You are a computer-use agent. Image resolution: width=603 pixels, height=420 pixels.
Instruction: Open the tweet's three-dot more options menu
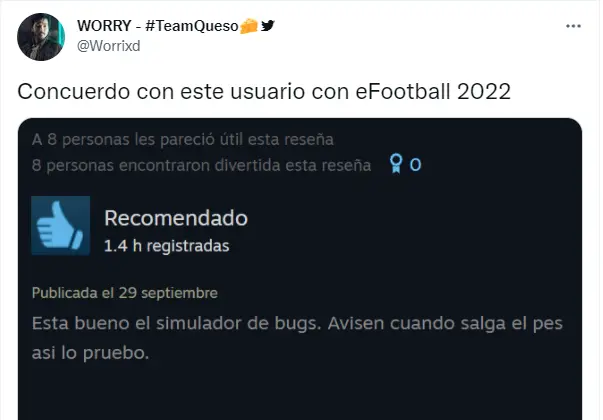(x=573, y=26)
